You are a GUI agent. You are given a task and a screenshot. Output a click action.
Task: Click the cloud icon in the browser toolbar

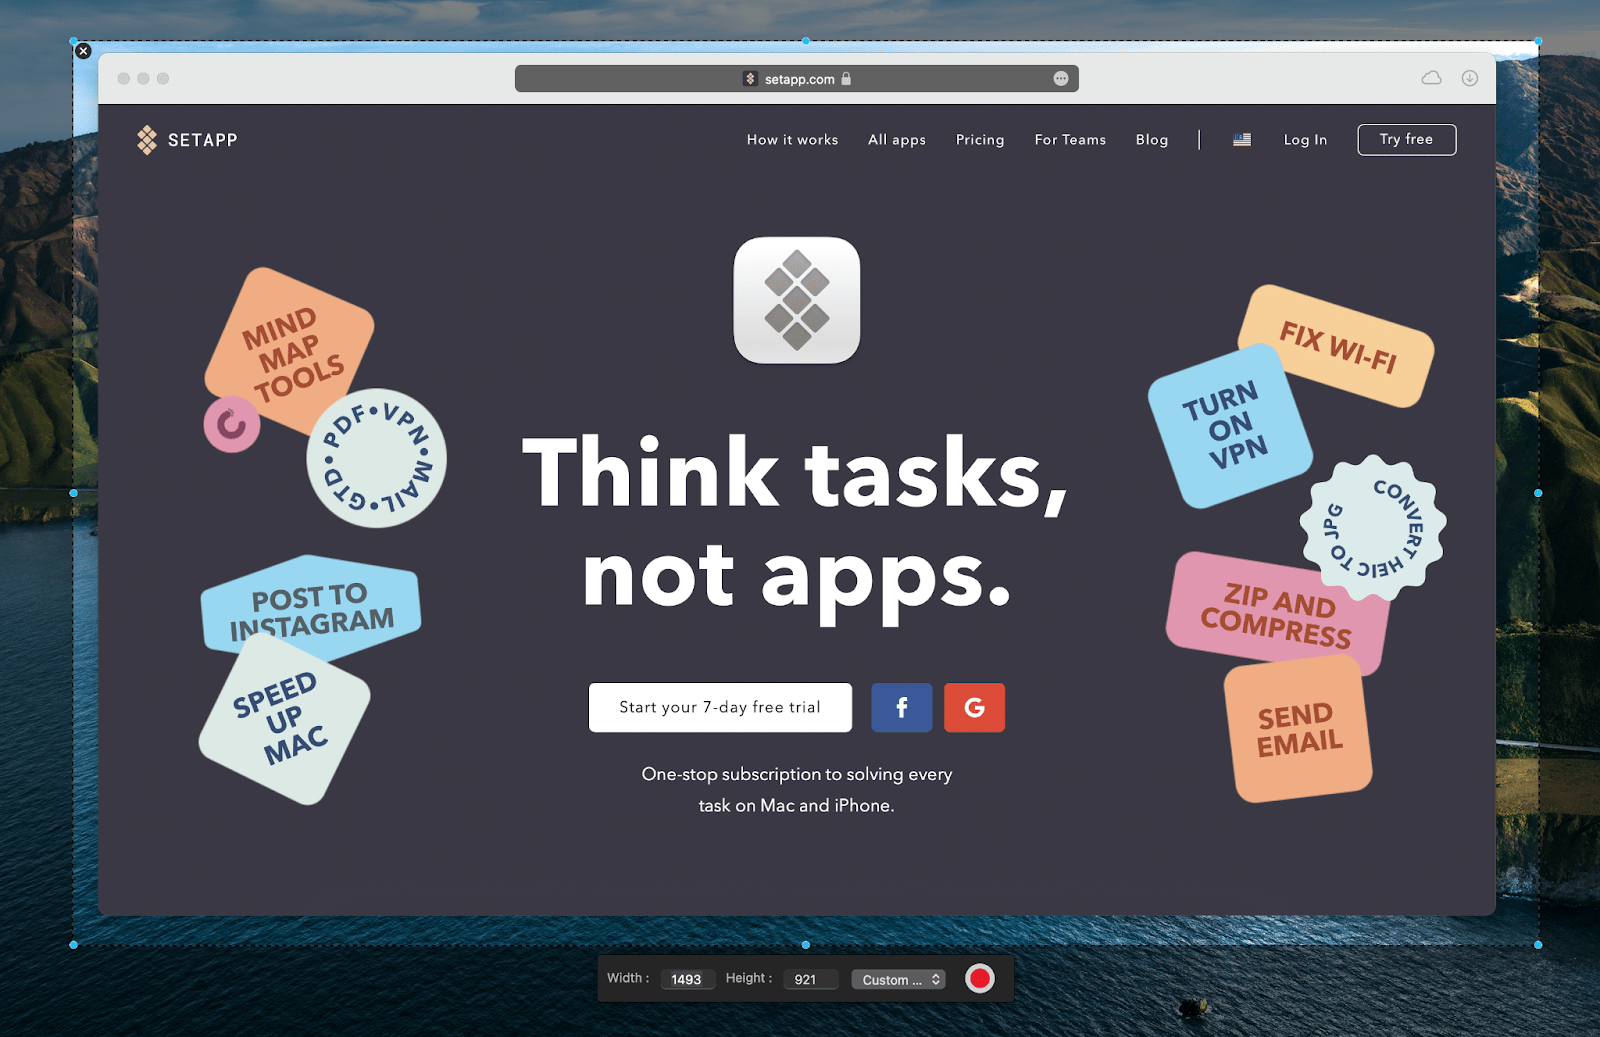1432,77
